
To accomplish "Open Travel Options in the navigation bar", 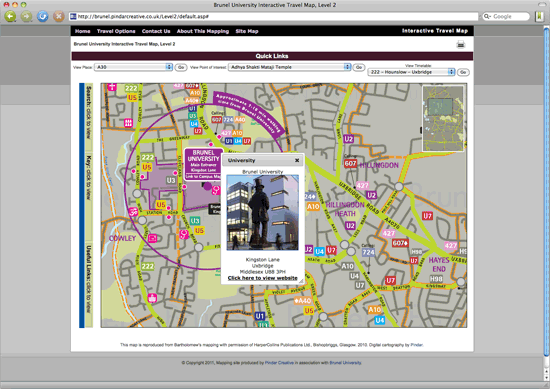I will coord(116,31).
